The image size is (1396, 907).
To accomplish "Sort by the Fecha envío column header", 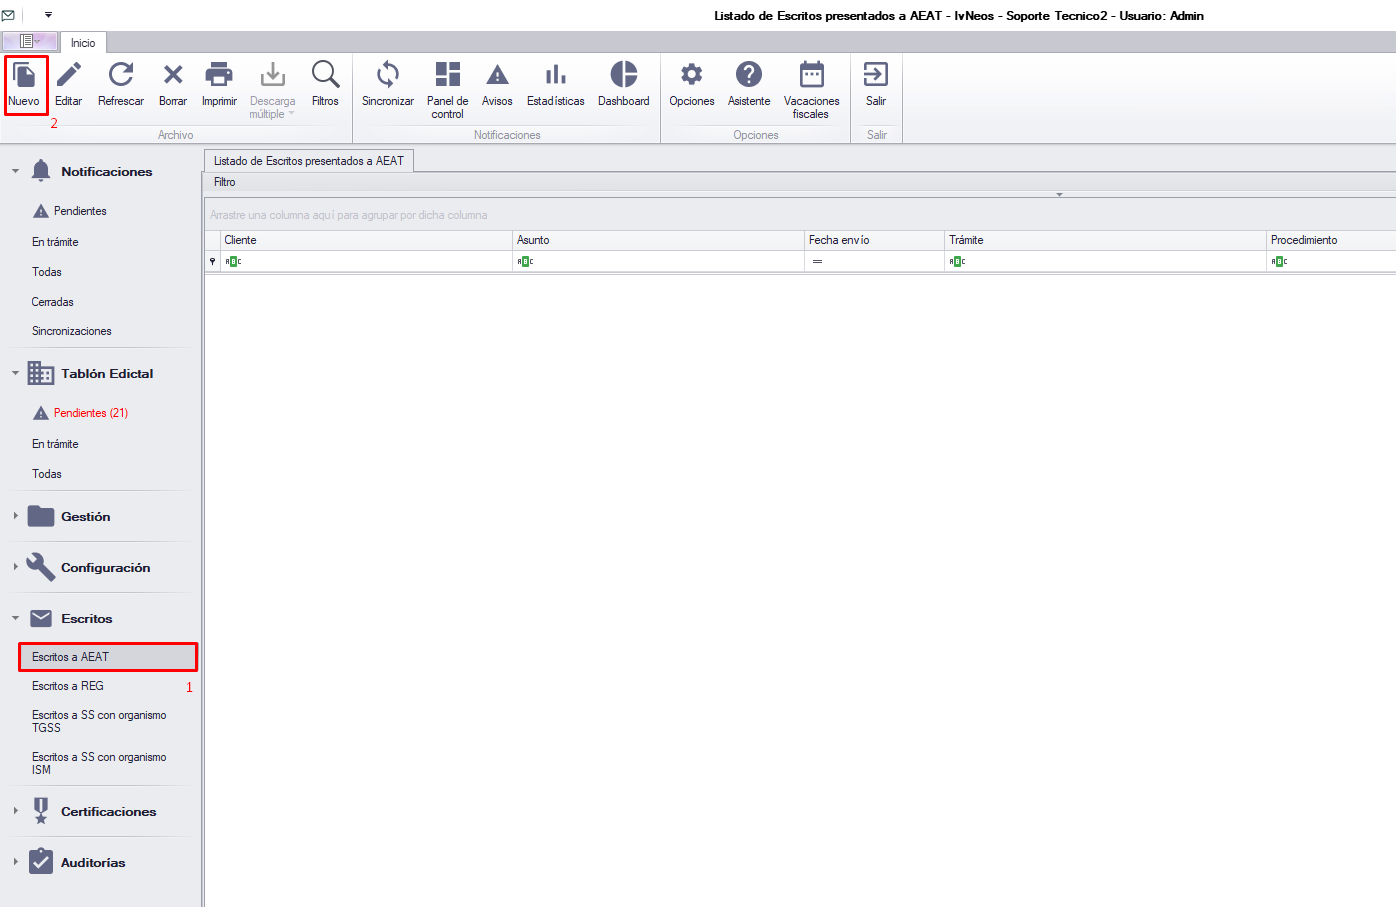I will click(873, 240).
